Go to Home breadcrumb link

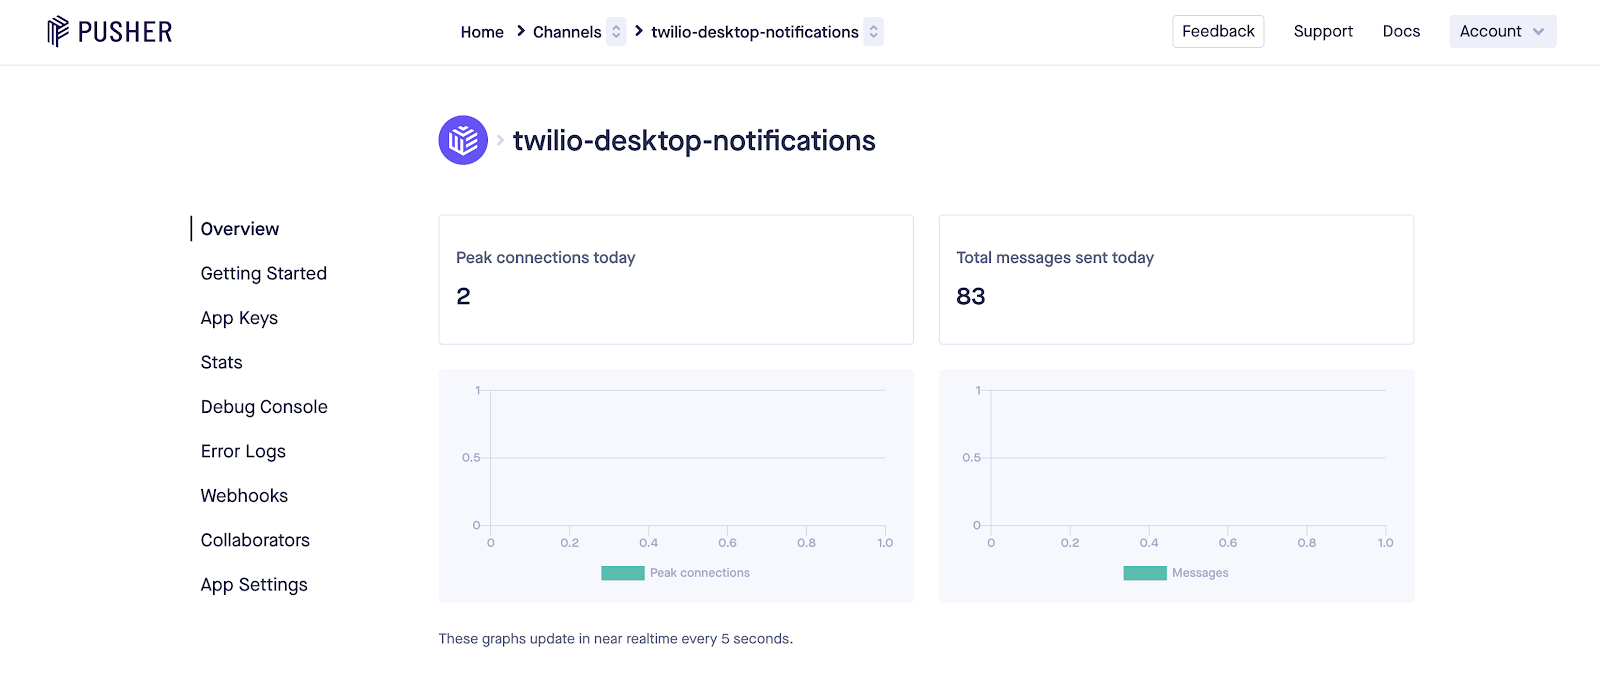482,32
